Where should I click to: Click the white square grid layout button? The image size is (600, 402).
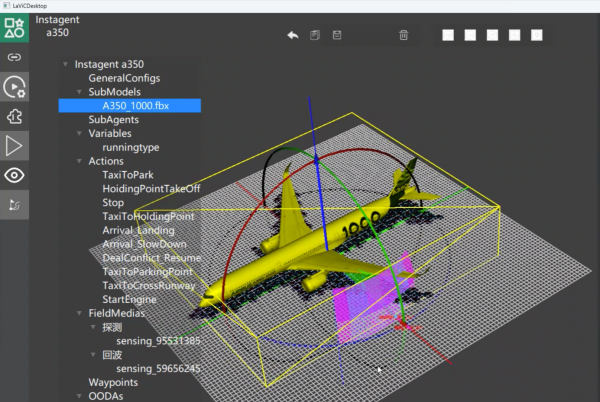(514, 35)
